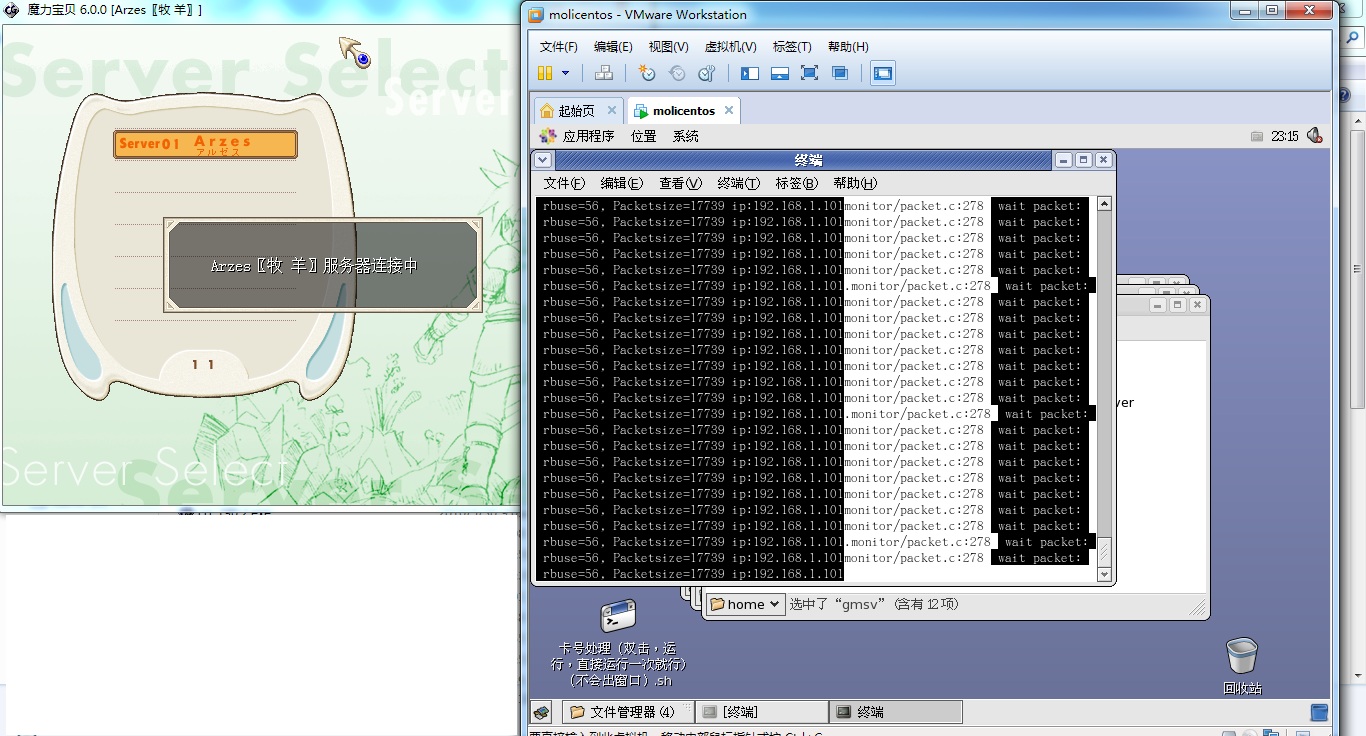Click the revert to snapshot icon
This screenshot has width=1366, height=736.
pos(677,73)
